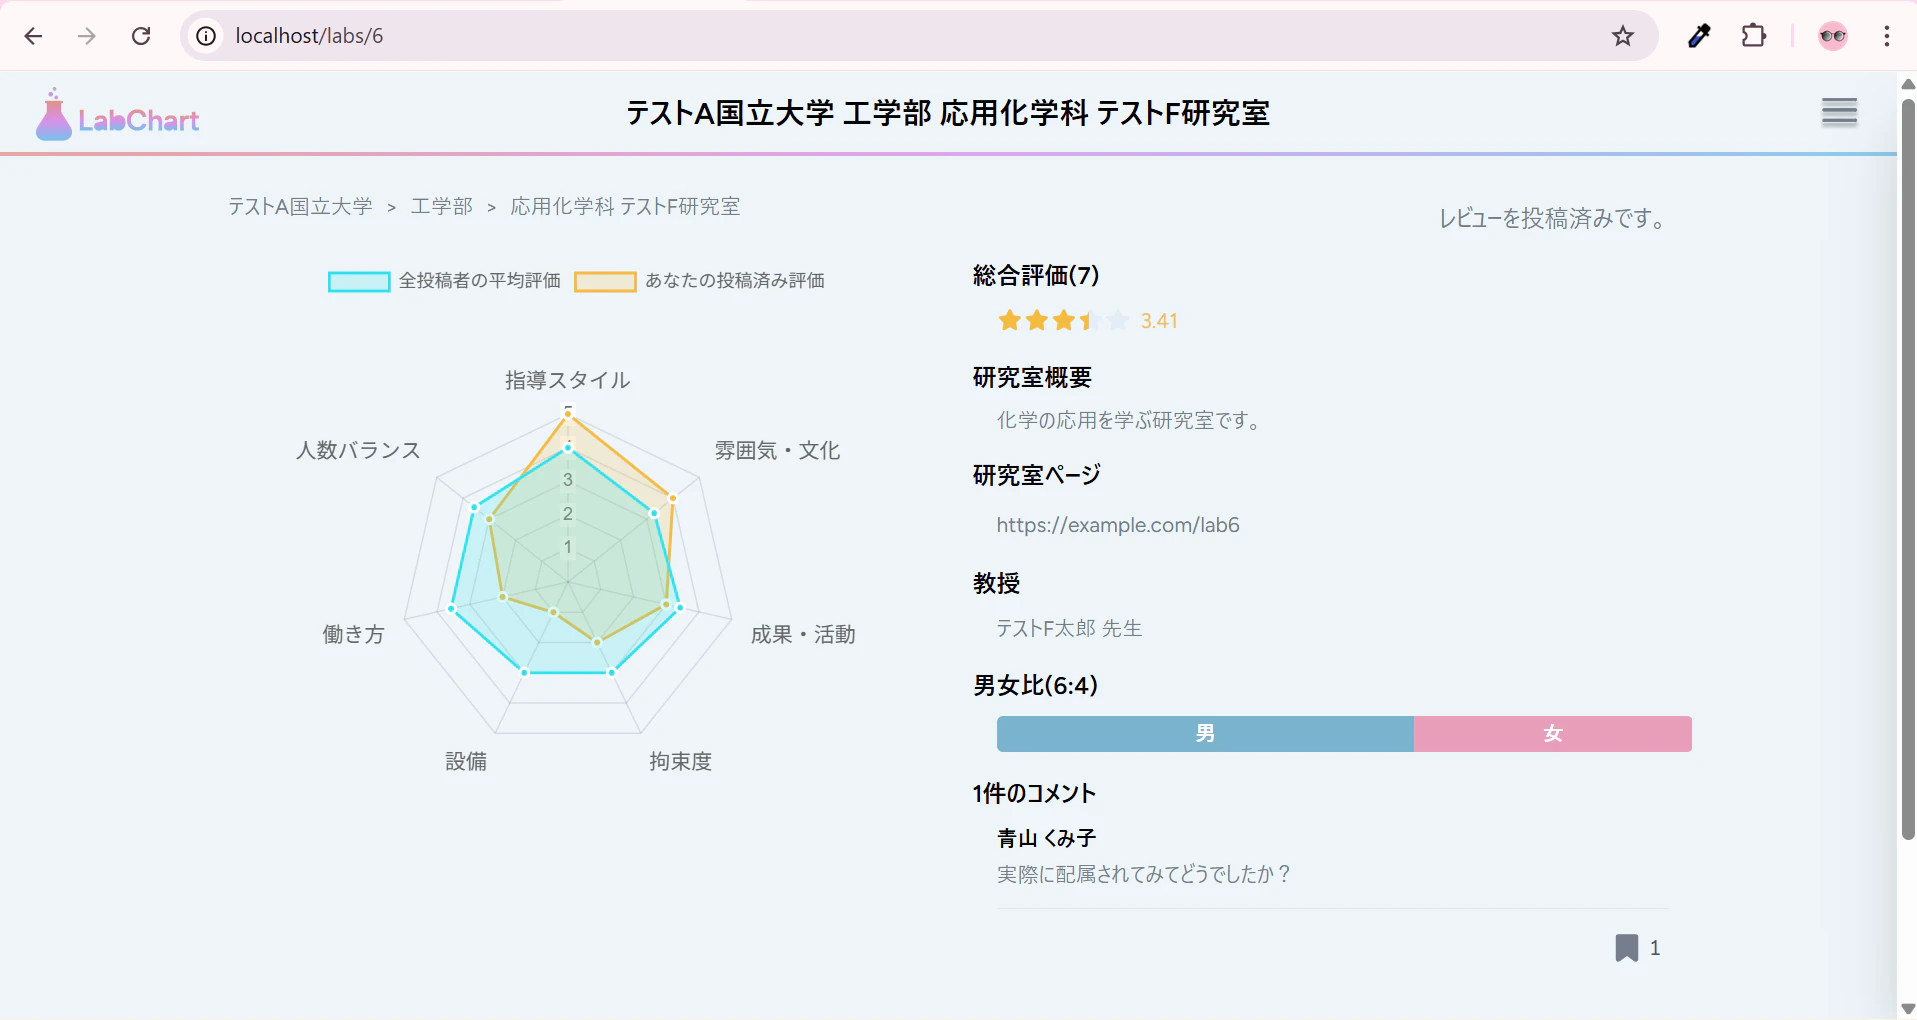Image resolution: width=1917 pixels, height=1020 pixels.
Task: Click the blue 男 ratio bar segment
Action: coord(1204,734)
